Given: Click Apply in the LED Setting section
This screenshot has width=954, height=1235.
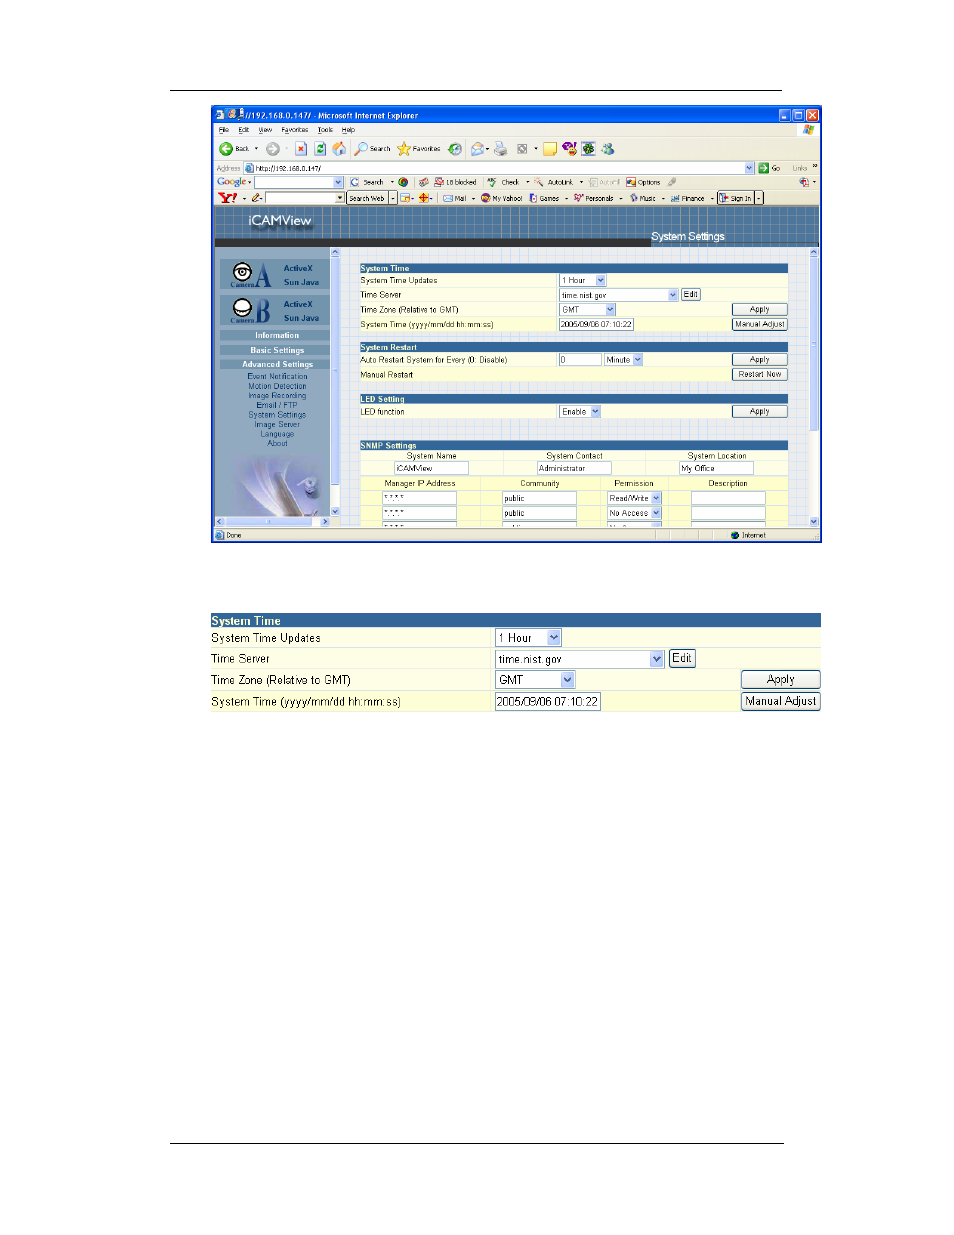Looking at the screenshot, I should pyautogui.click(x=760, y=412).
